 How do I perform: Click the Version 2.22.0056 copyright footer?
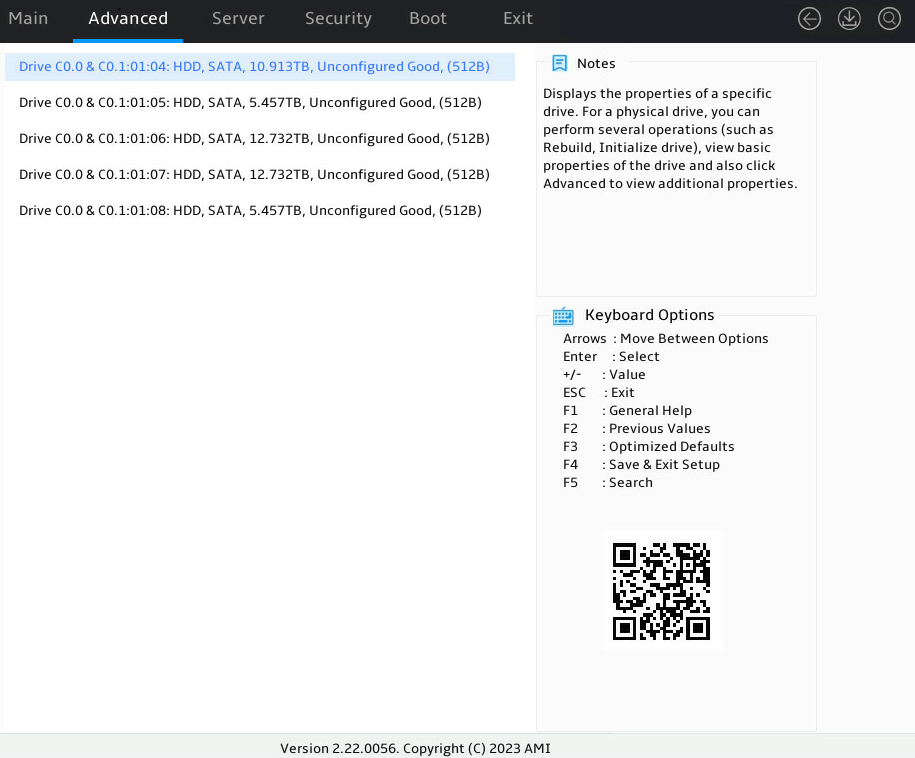415,749
